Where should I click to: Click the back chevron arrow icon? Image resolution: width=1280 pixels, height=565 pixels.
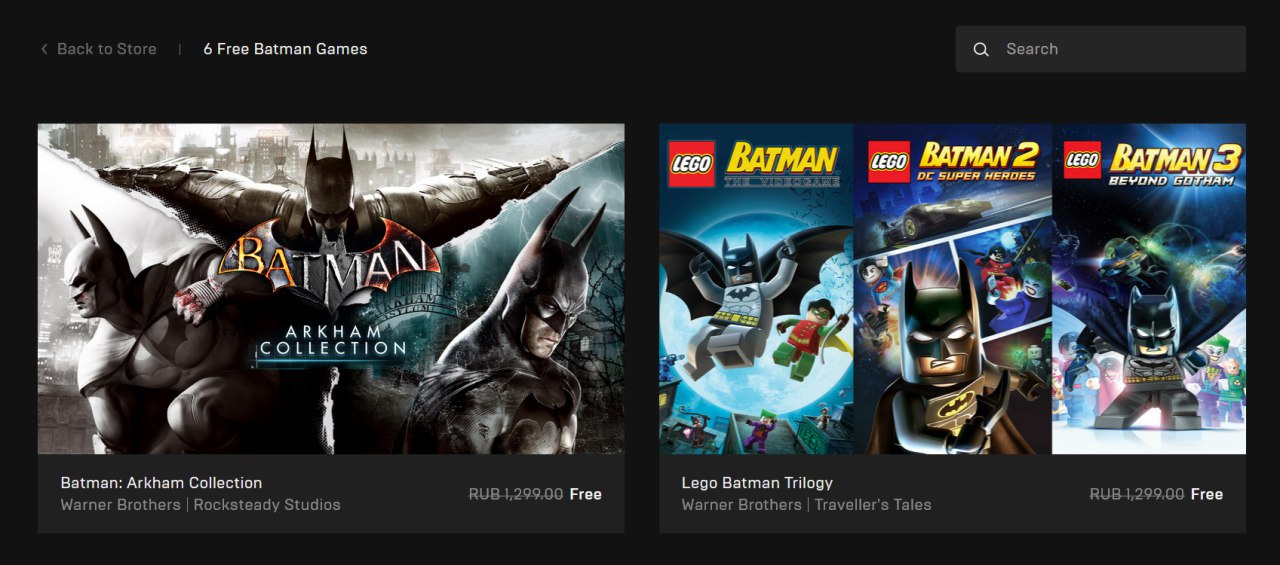pyautogui.click(x=44, y=49)
